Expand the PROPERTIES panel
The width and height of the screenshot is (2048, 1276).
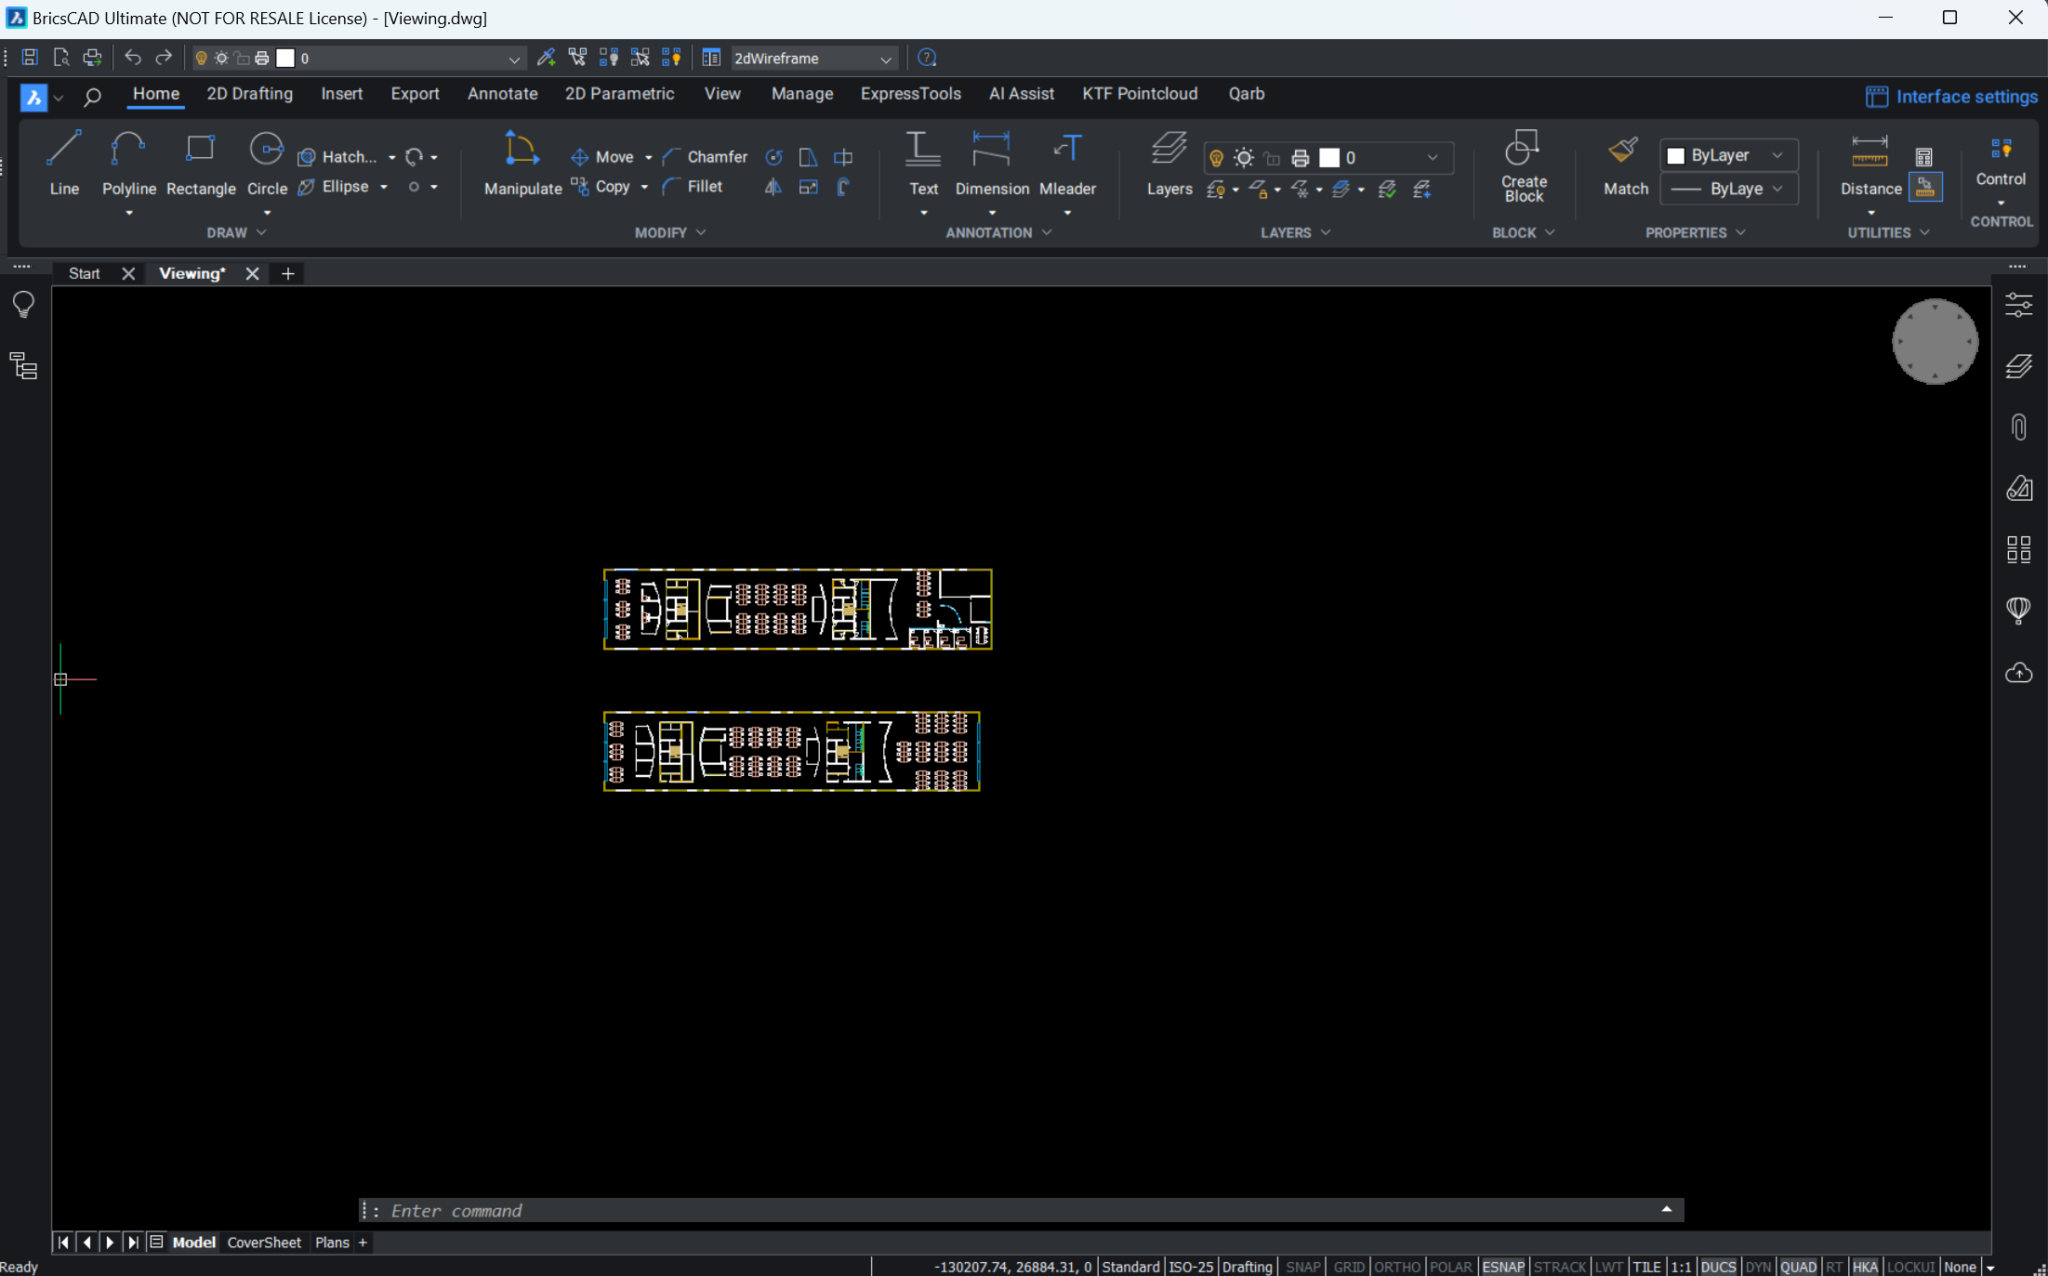pyautogui.click(x=1695, y=232)
